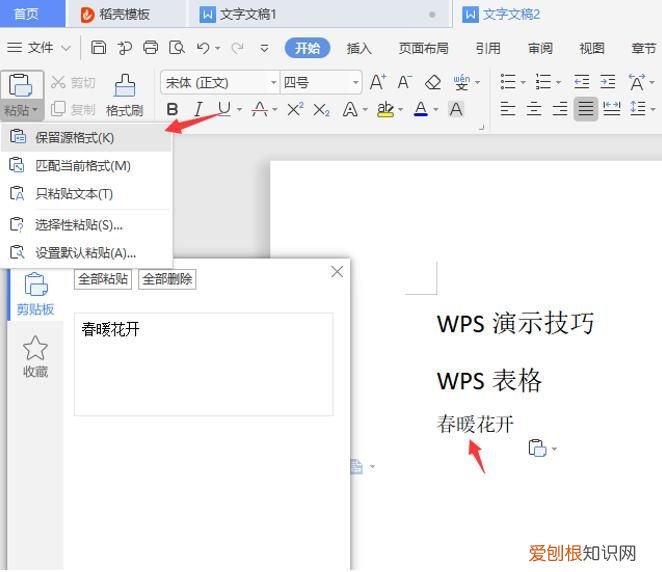The height and width of the screenshot is (572, 662).
Task: Click the Print icon
Action: coord(150,48)
